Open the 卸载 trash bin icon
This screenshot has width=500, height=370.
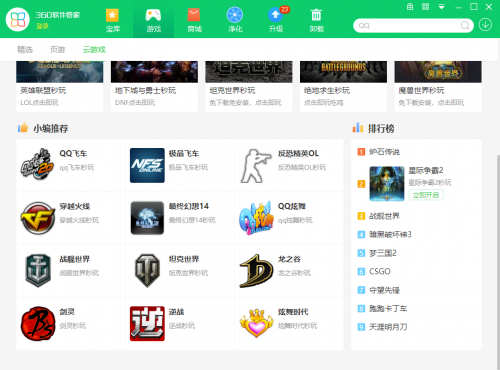[x=316, y=15]
